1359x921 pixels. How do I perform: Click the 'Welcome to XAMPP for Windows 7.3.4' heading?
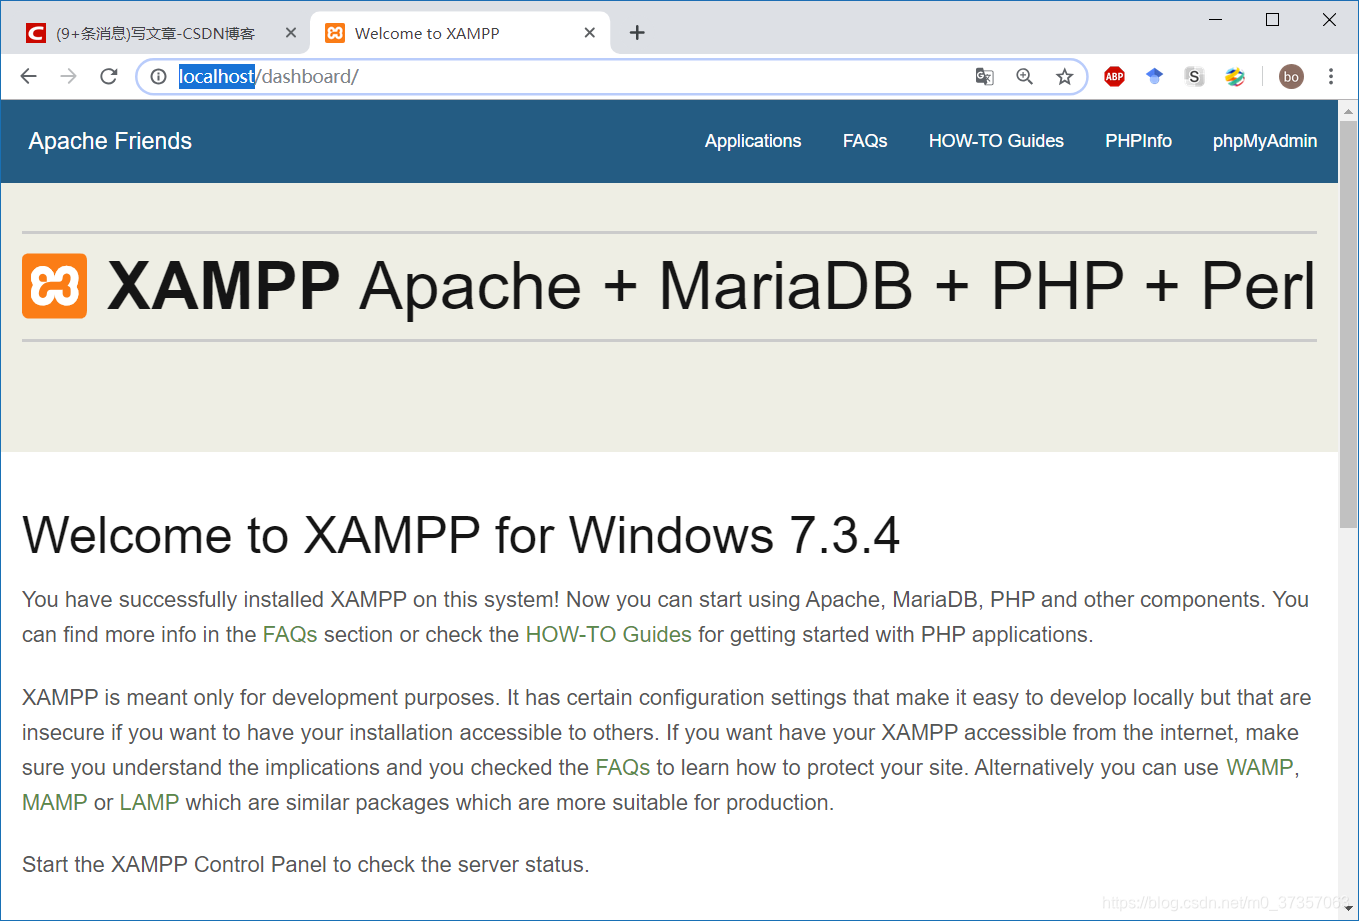pos(461,535)
